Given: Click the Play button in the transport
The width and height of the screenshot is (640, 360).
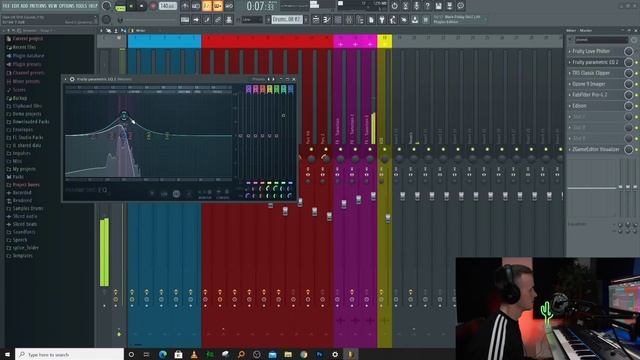Looking at the screenshot, I should click(x=131, y=6).
